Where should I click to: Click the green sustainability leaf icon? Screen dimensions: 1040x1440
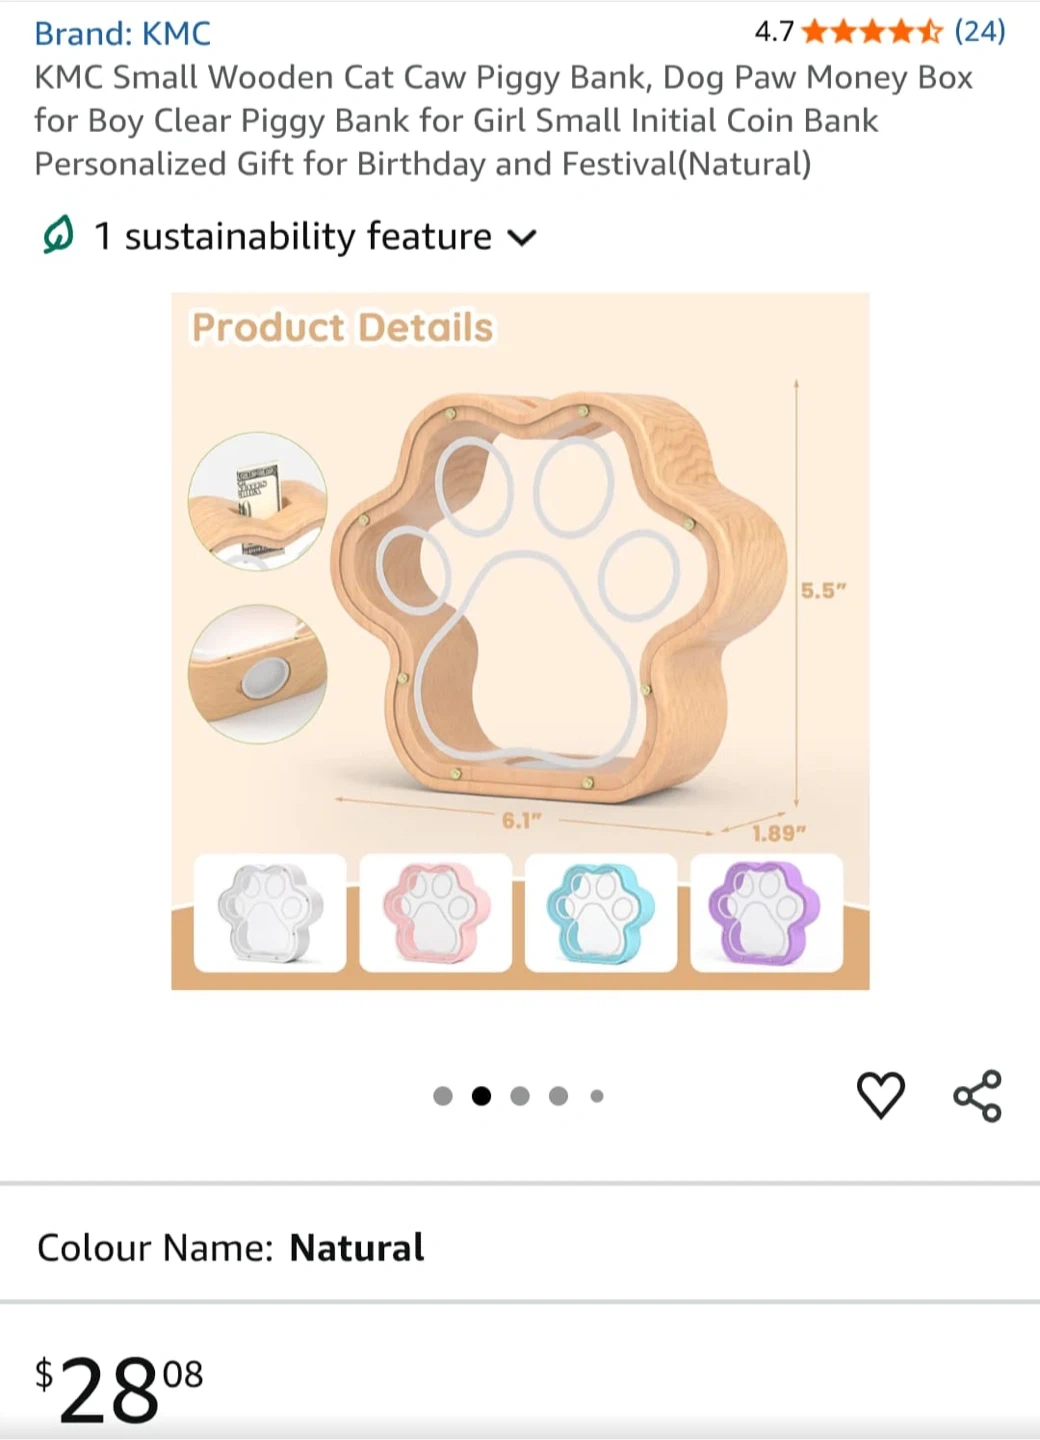58,236
